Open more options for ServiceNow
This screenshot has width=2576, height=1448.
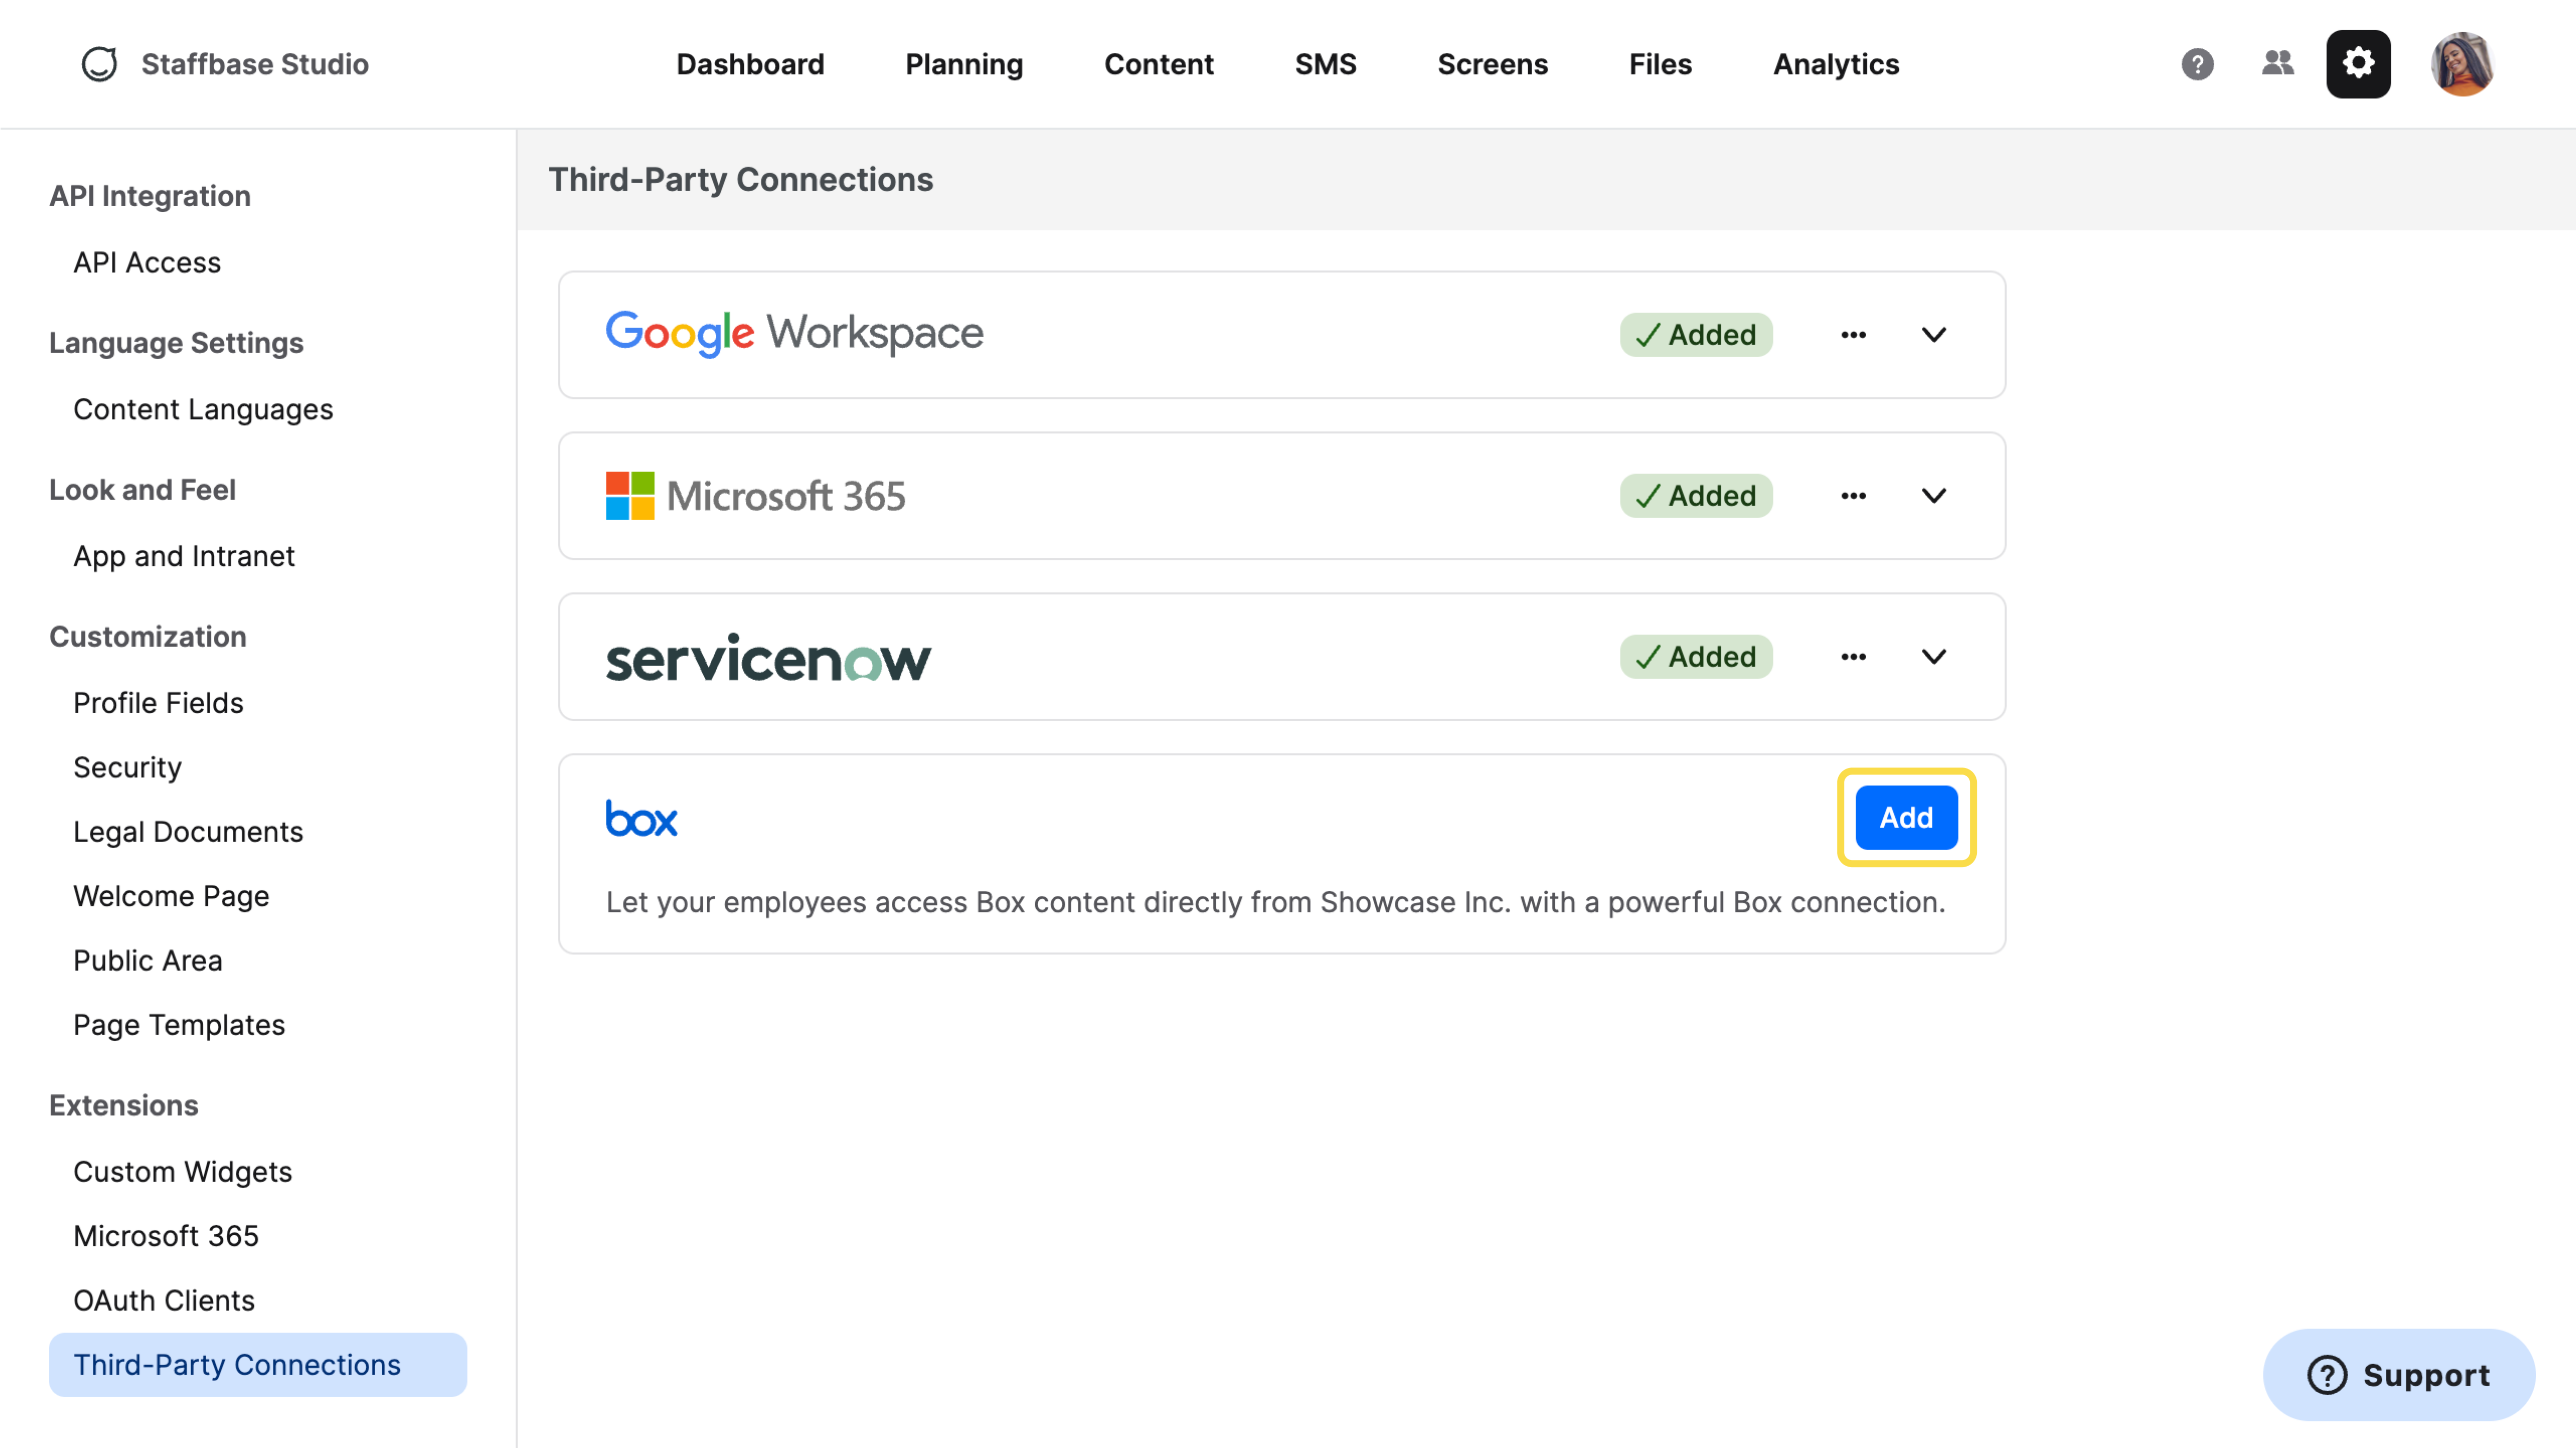1853,657
